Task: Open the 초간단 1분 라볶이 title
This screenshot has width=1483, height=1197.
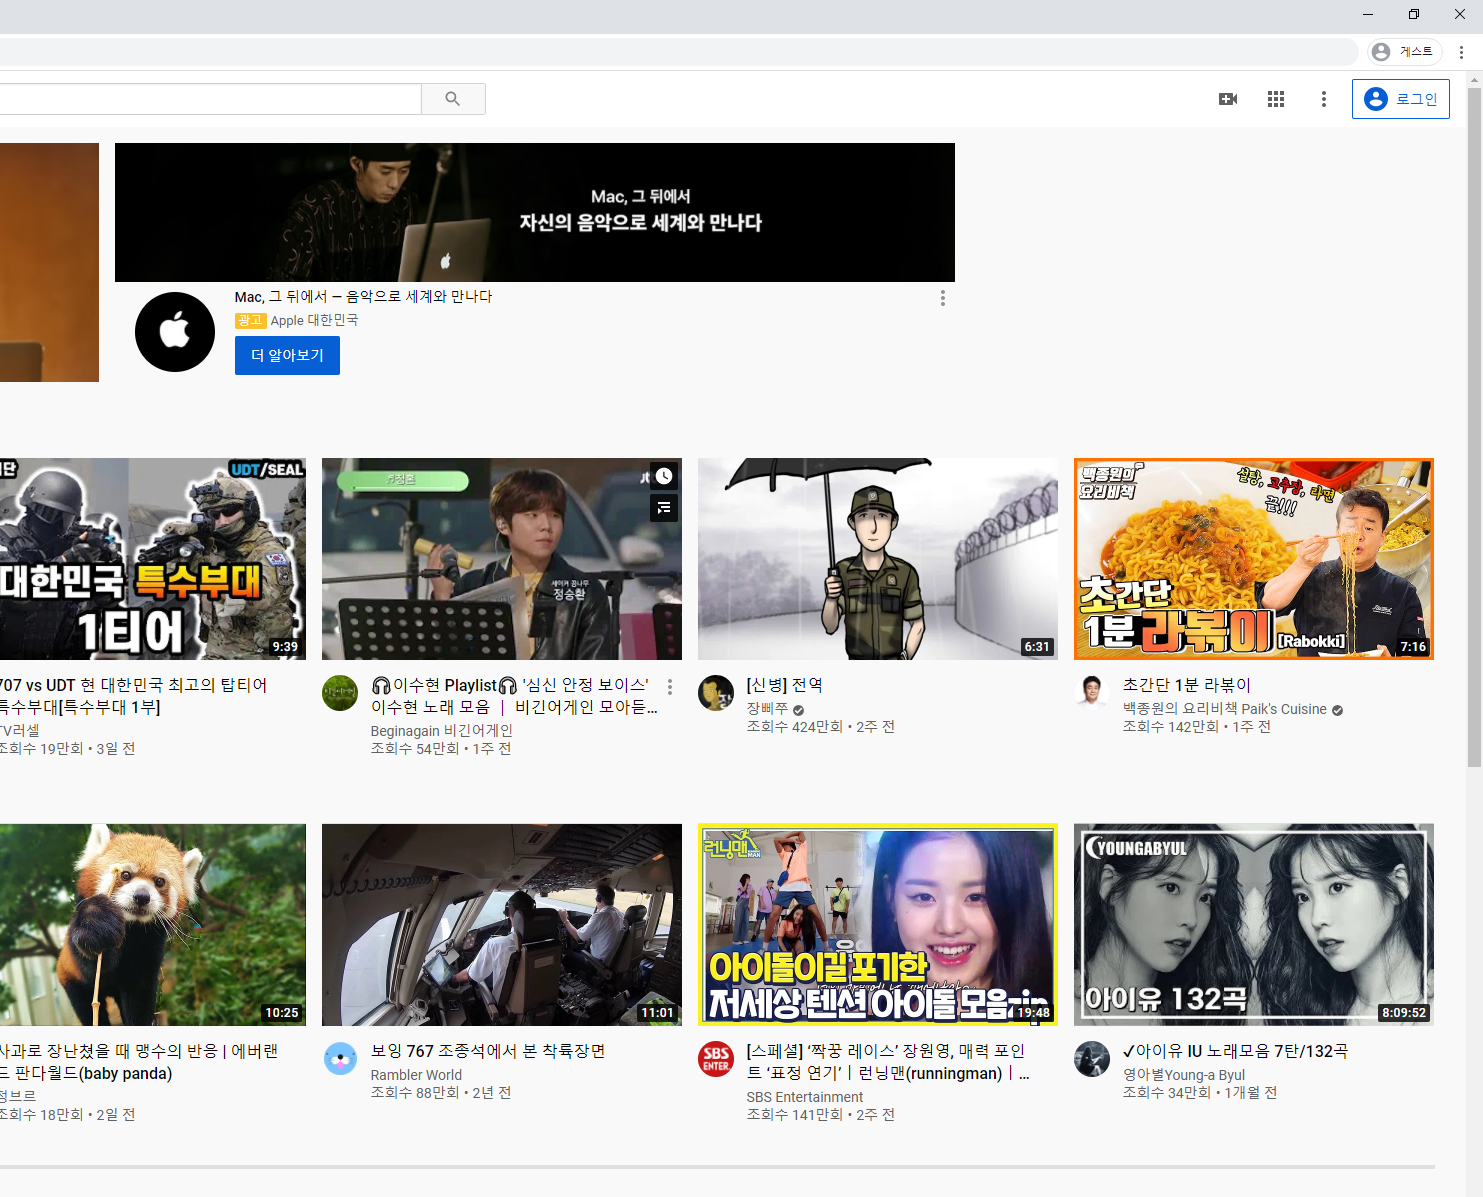Action: click(x=1187, y=685)
